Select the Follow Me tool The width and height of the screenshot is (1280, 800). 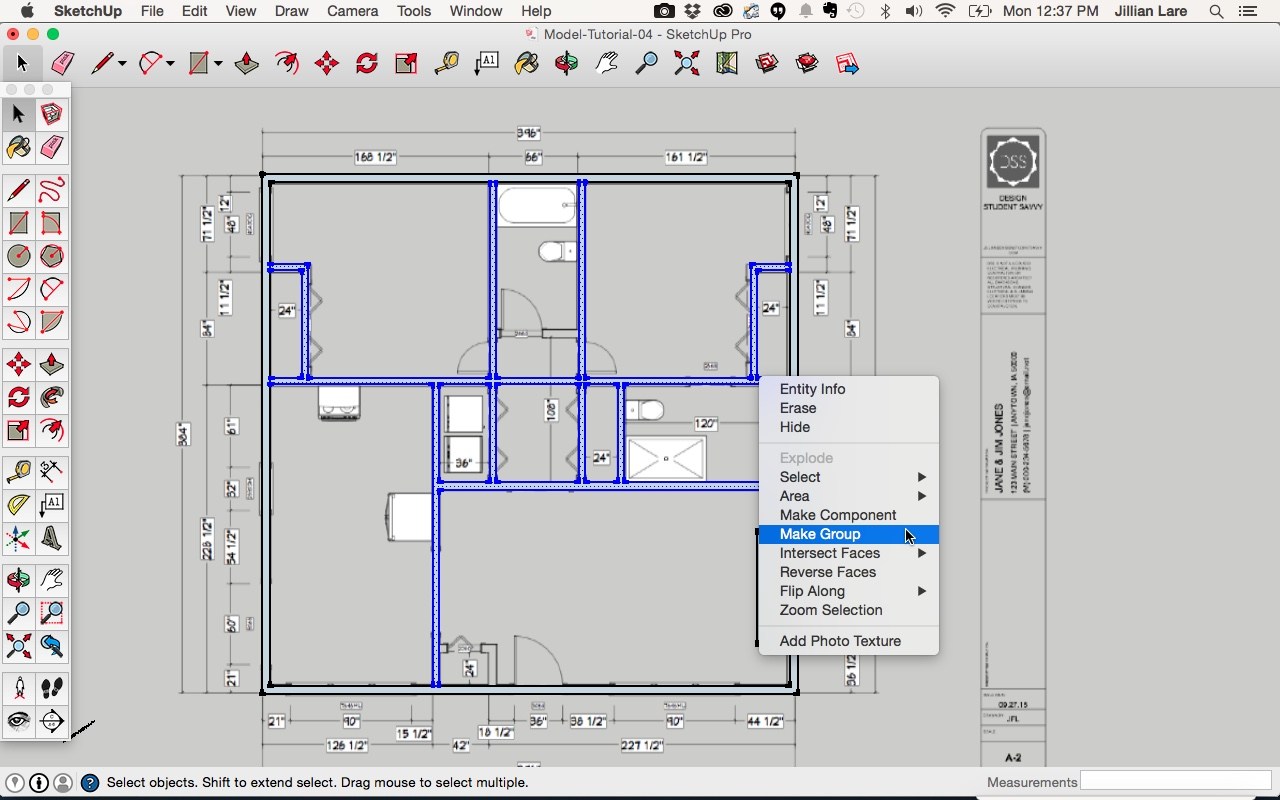coord(52,397)
